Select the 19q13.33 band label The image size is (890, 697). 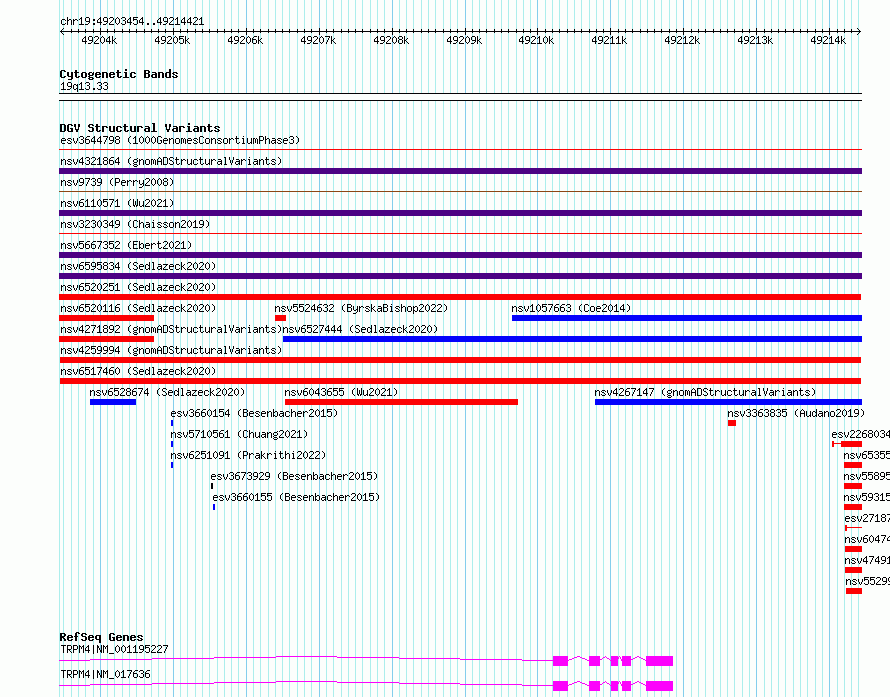coord(84,86)
